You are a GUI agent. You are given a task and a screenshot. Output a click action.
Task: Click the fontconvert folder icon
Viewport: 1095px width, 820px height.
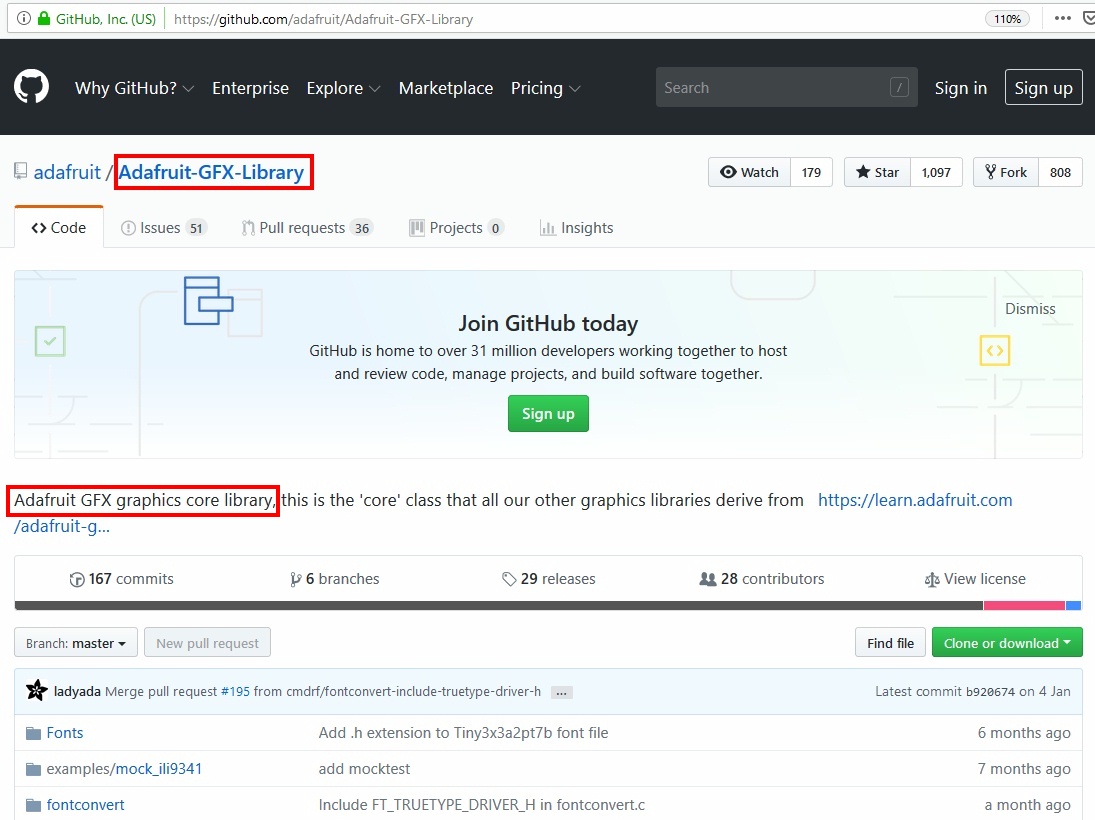click(34, 805)
